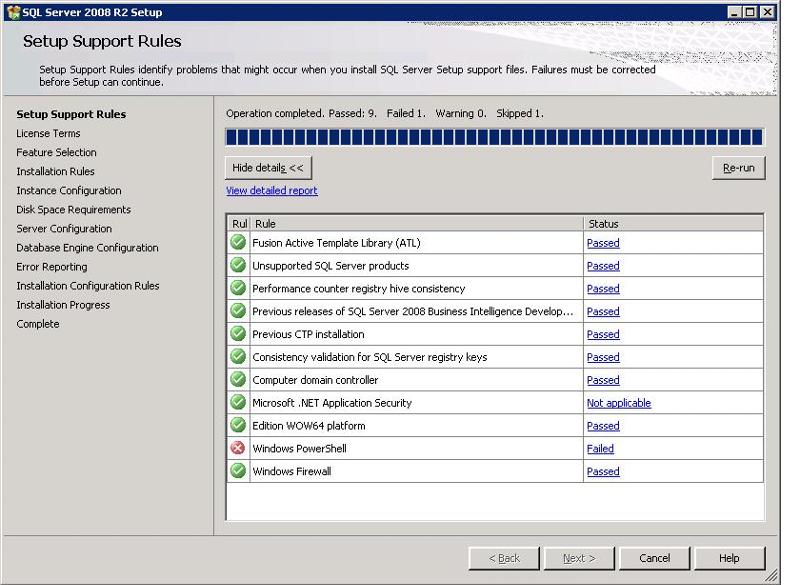
Task: Open Failed status link for Windows PowerShell
Action: coord(600,448)
